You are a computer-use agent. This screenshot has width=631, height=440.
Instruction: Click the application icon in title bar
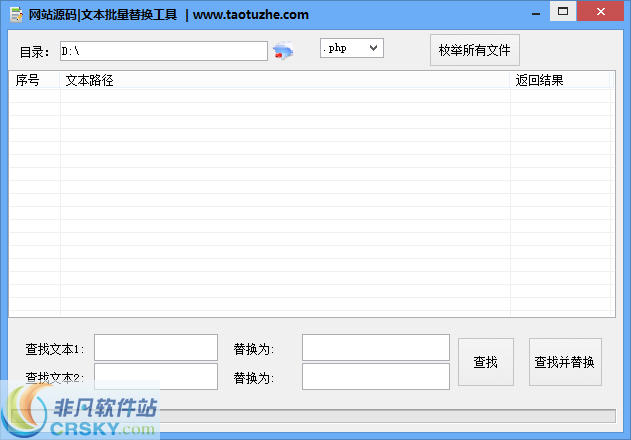[x=16, y=14]
